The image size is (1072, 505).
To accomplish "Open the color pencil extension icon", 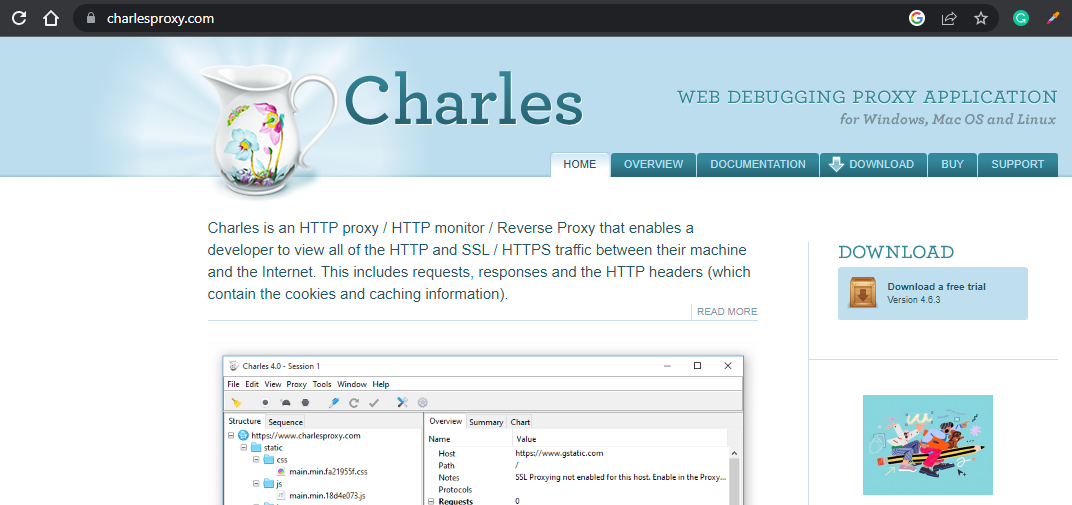I will pos(1053,18).
